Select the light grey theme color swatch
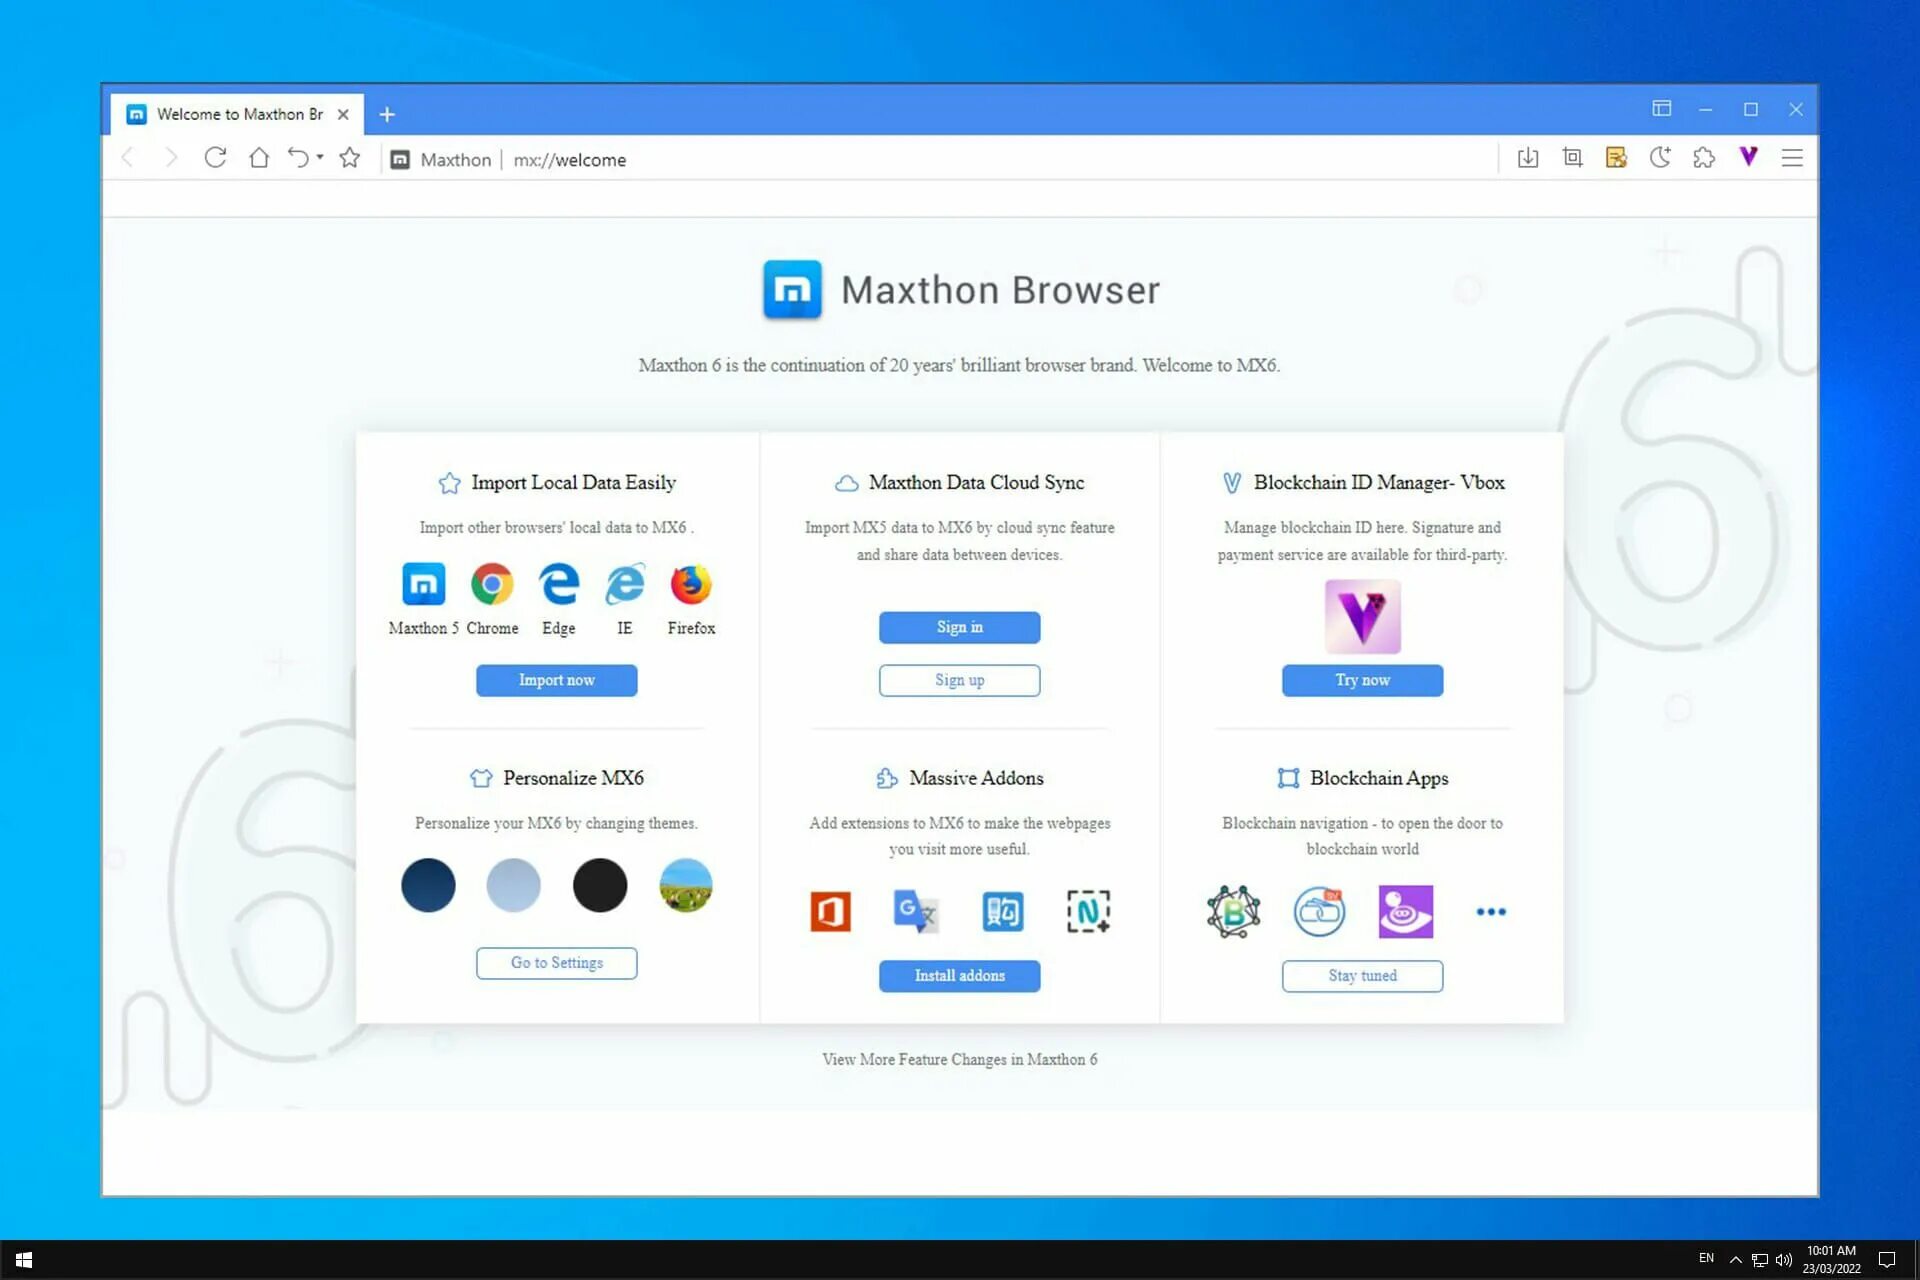This screenshot has height=1280, width=1920. click(513, 884)
